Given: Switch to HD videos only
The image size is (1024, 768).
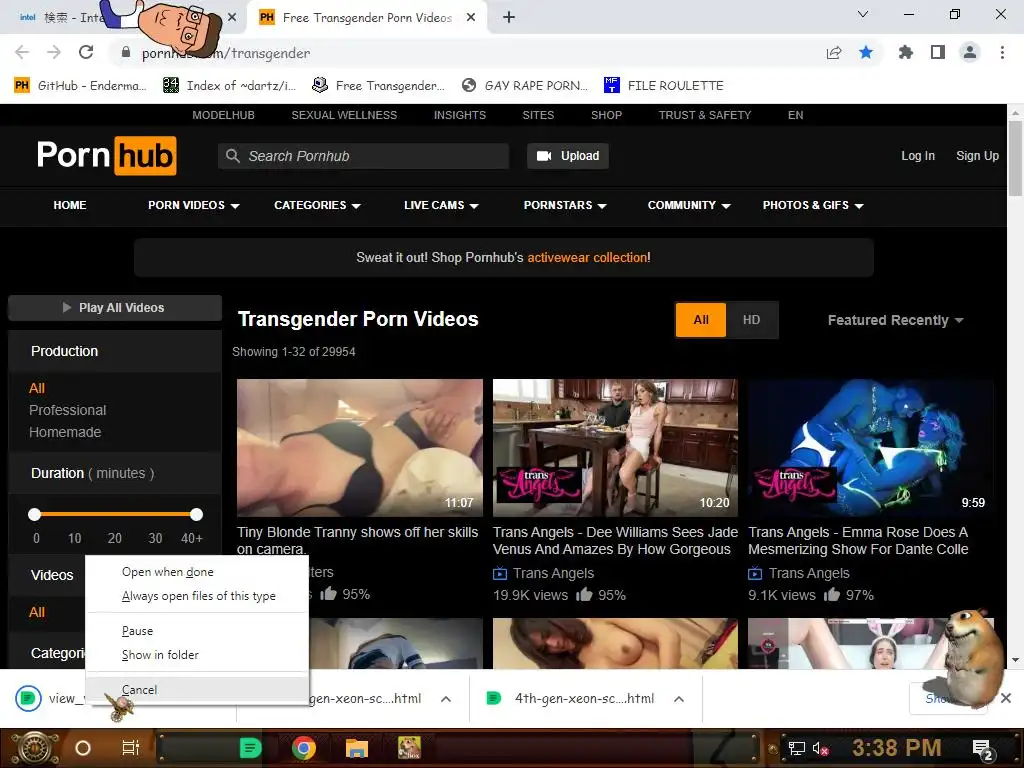Looking at the screenshot, I should coord(751,320).
